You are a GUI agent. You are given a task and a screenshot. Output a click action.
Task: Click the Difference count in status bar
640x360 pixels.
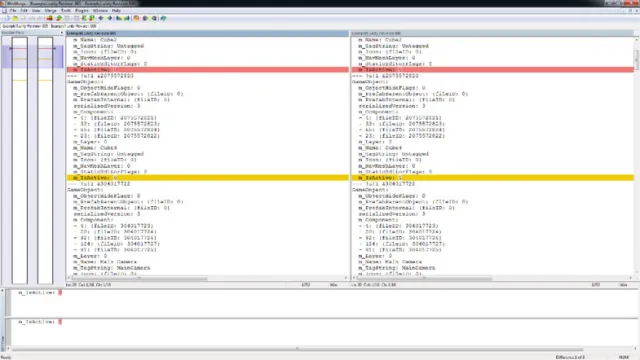pyautogui.click(x=570, y=358)
